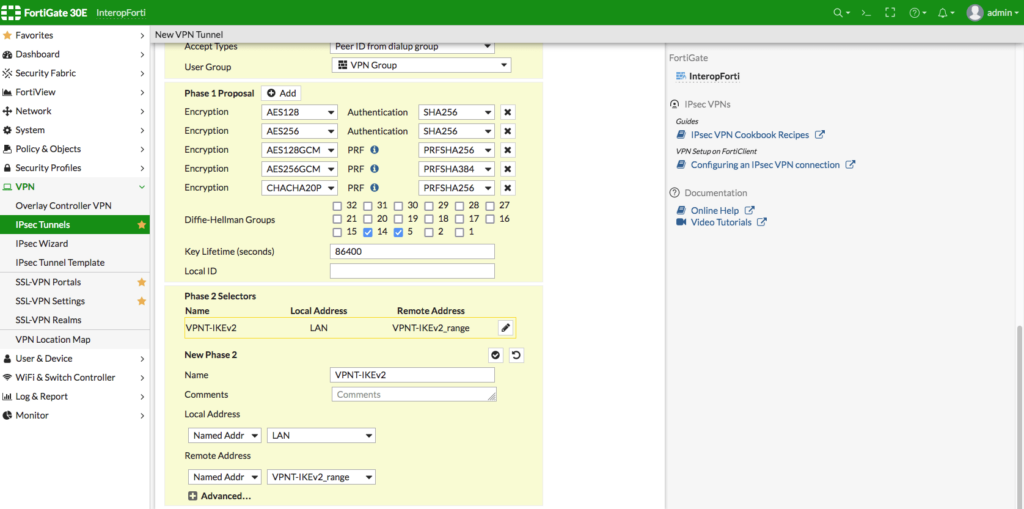Click the Local ID input field

coord(413,271)
